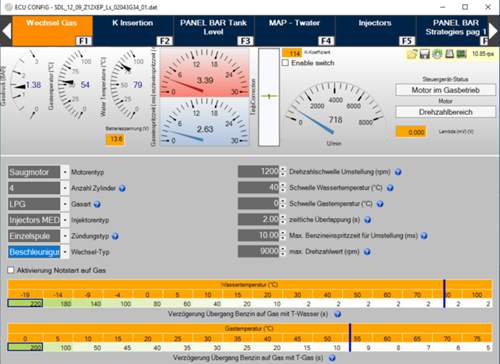This screenshot has height=364, width=500.
Task: Adjust Drehzahlschwelle Umstellung stepper arrows
Action: pyautogui.click(x=283, y=172)
